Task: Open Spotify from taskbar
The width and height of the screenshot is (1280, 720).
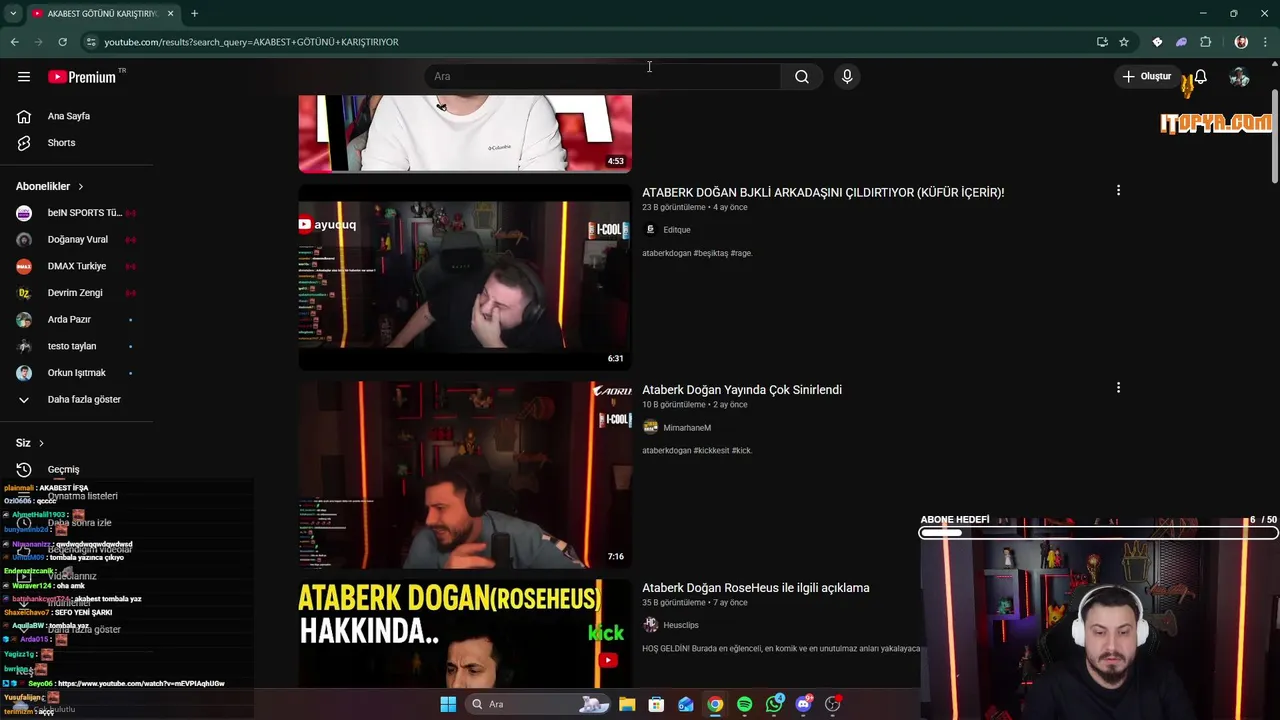Action: tap(744, 704)
